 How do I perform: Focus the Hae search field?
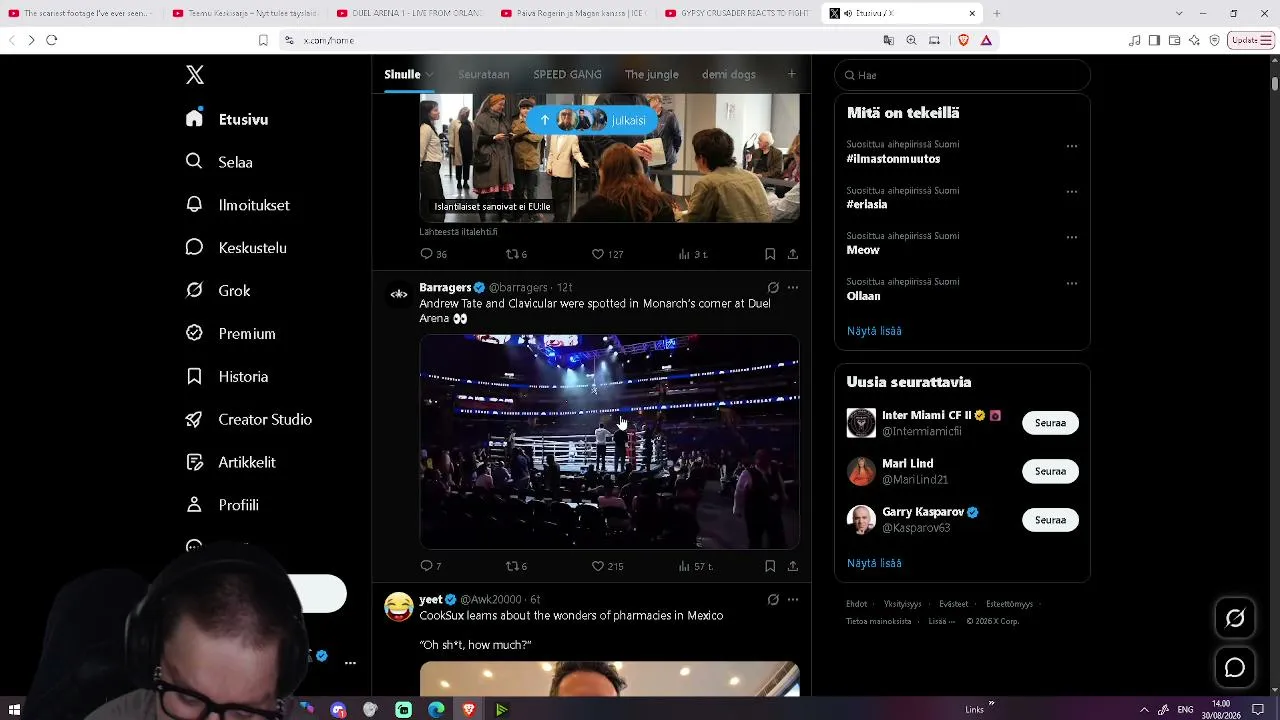pos(962,75)
